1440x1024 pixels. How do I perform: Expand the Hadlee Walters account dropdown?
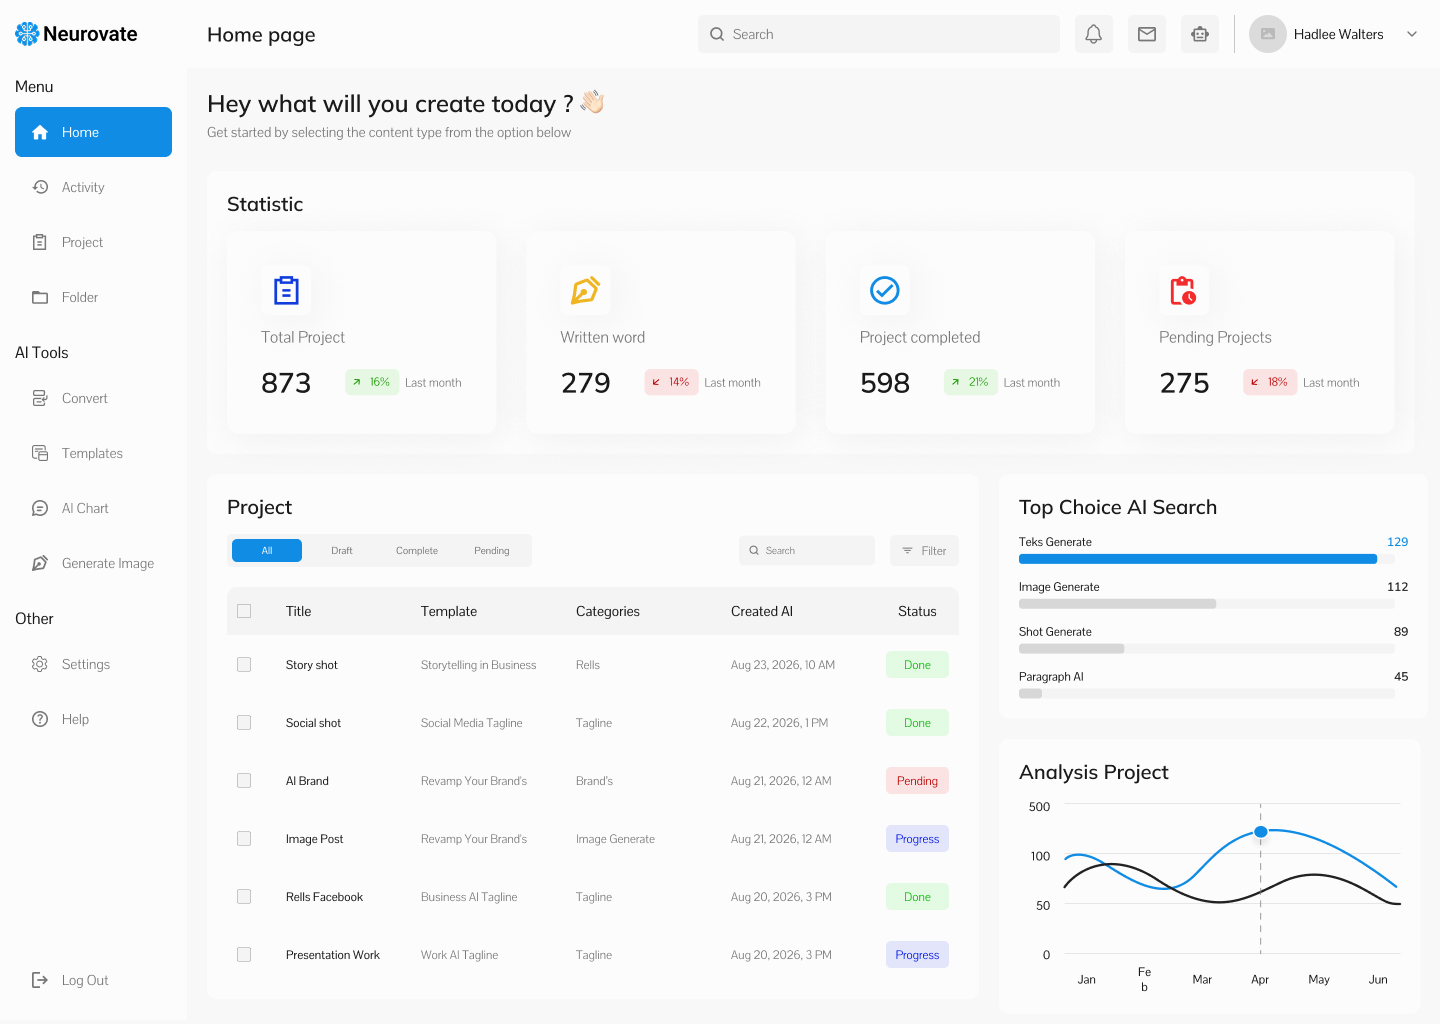[x=1412, y=34]
